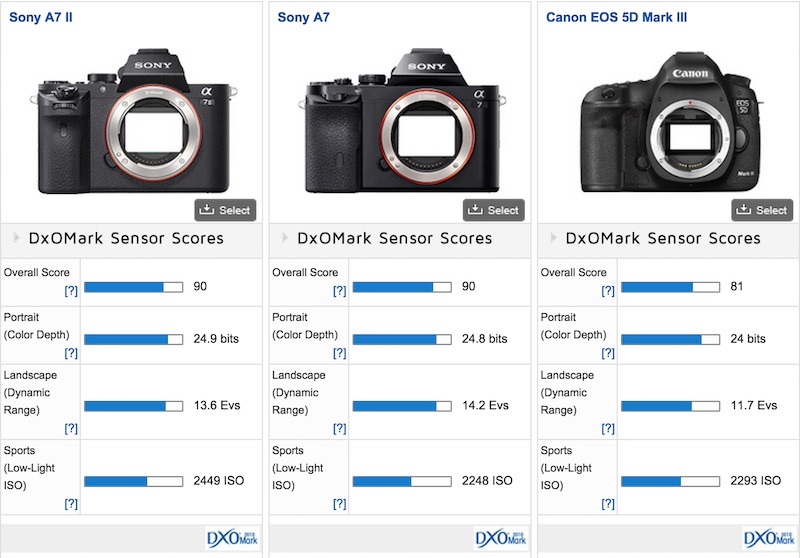Viewport: 800px width, 558px height.
Task: Click Sony A7 II Overall Score label
Action: 37,272
